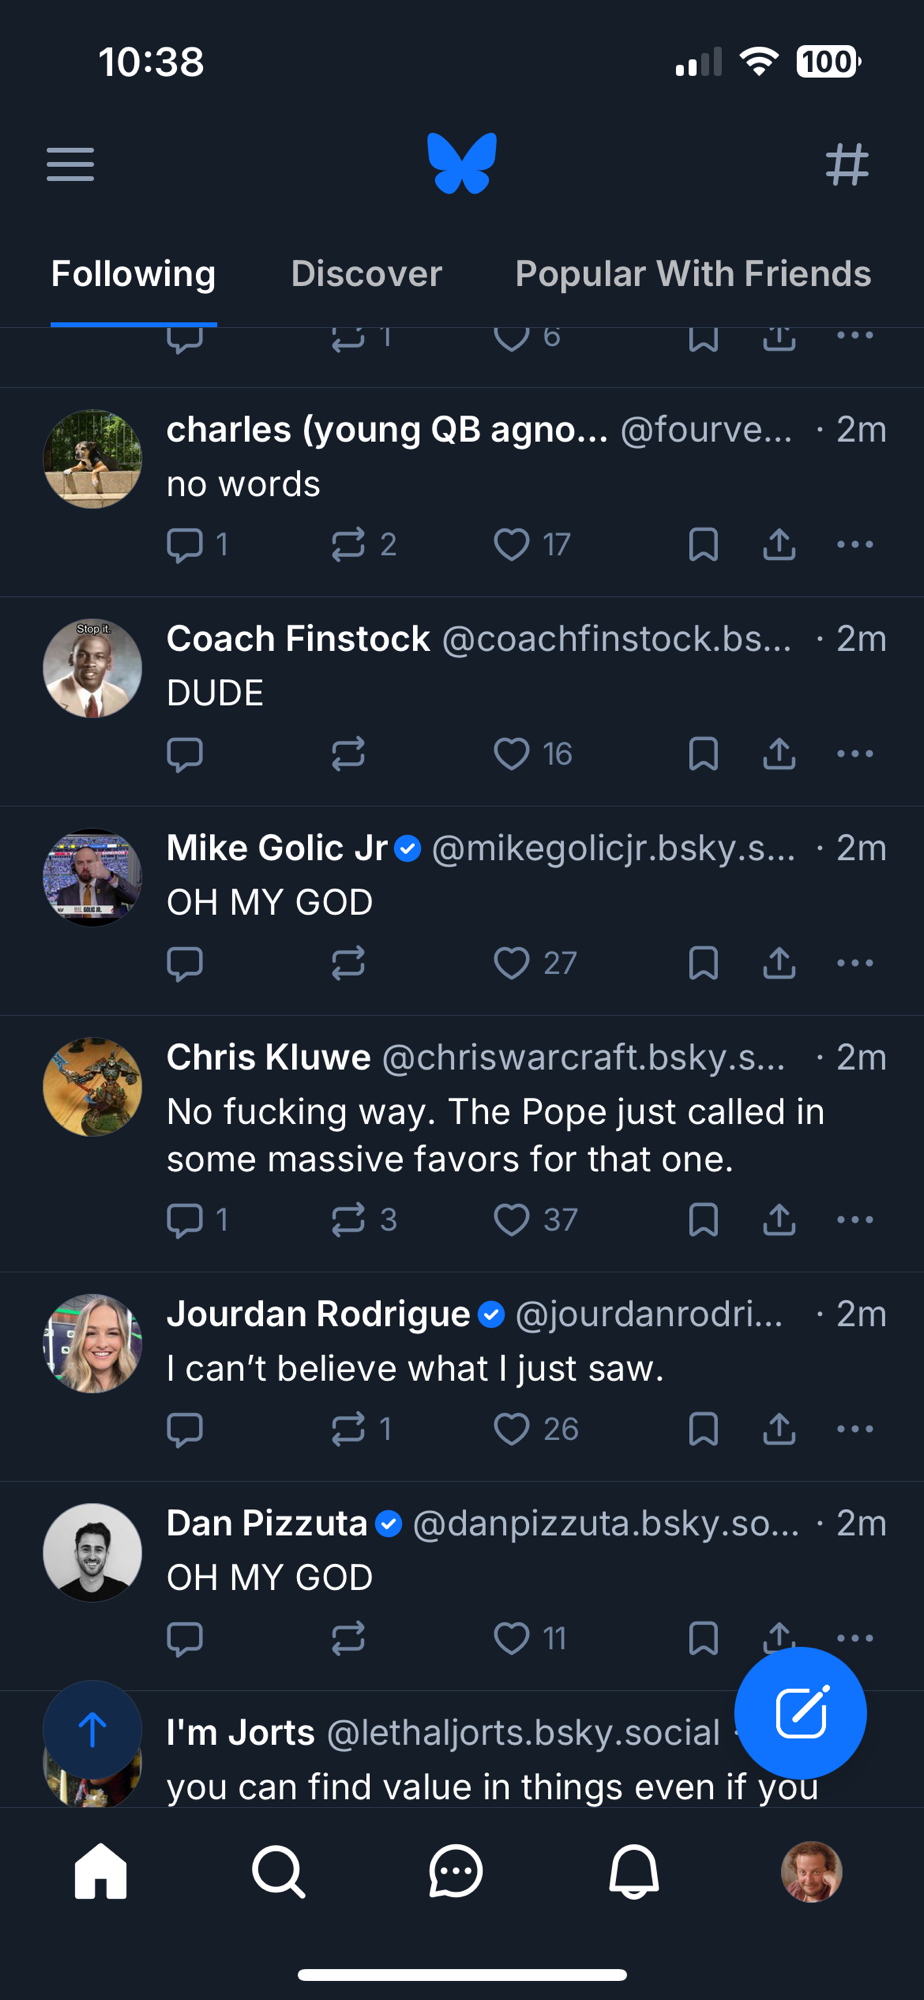Open the search tab in bottom bar
The height and width of the screenshot is (2000, 924).
point(278,1871)
